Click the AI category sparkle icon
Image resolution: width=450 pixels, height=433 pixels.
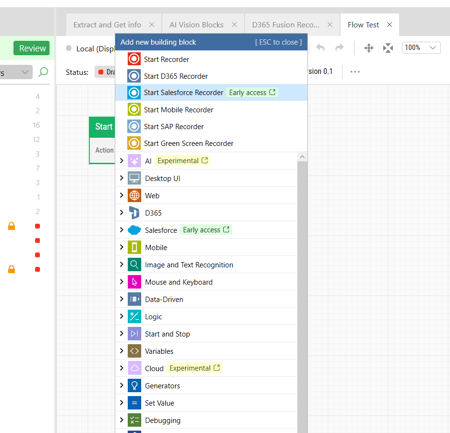click(134, 161)
